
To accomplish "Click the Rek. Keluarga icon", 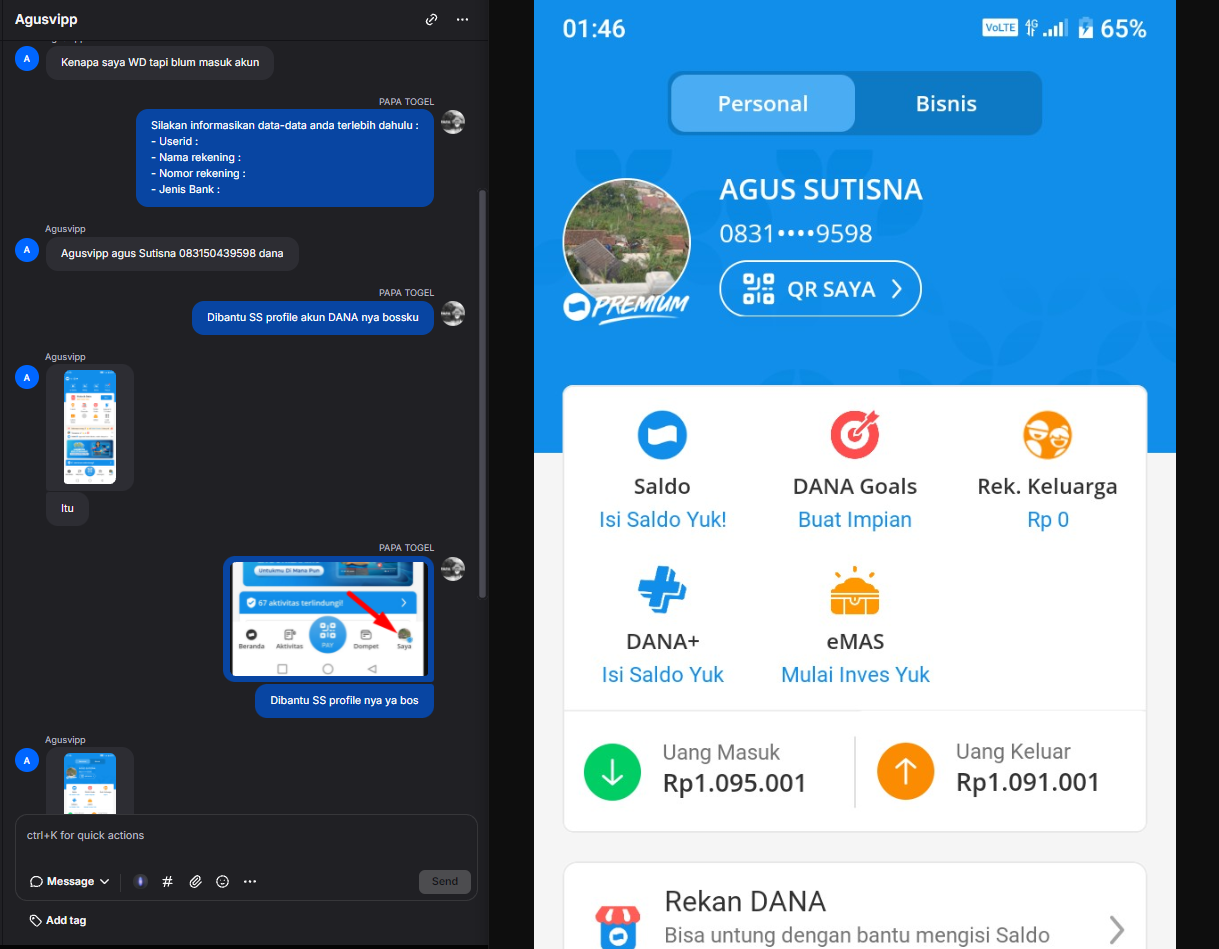I will pyautogui.click(x=1047, y=435).
